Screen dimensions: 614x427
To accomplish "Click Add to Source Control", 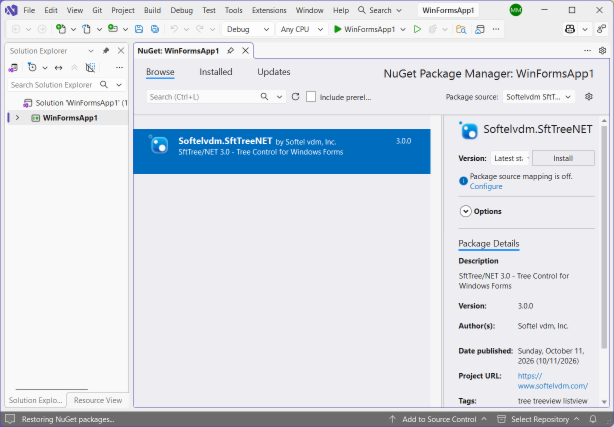I will 439,419.
